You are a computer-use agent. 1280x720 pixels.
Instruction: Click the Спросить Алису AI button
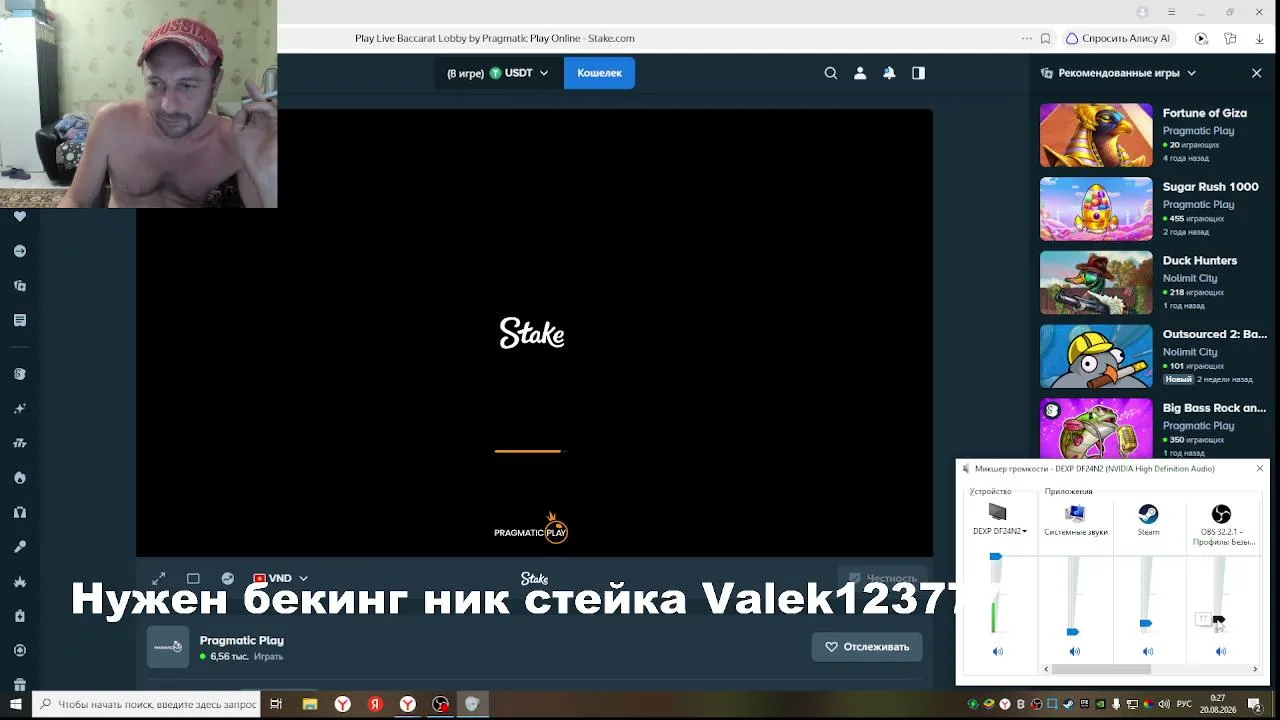[1117, 38]
